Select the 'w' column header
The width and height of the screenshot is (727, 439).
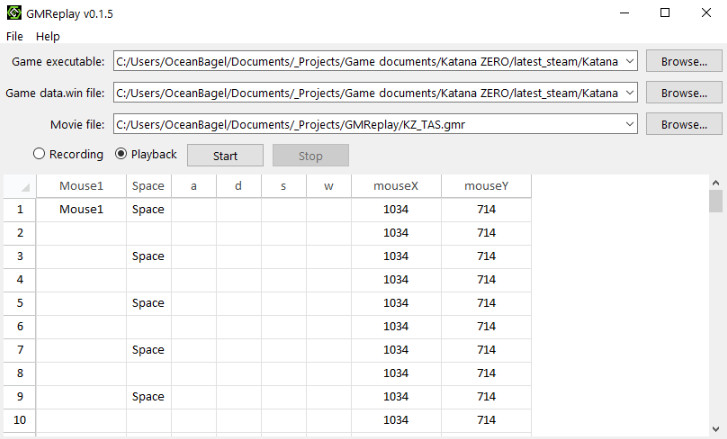coord(329,186)
